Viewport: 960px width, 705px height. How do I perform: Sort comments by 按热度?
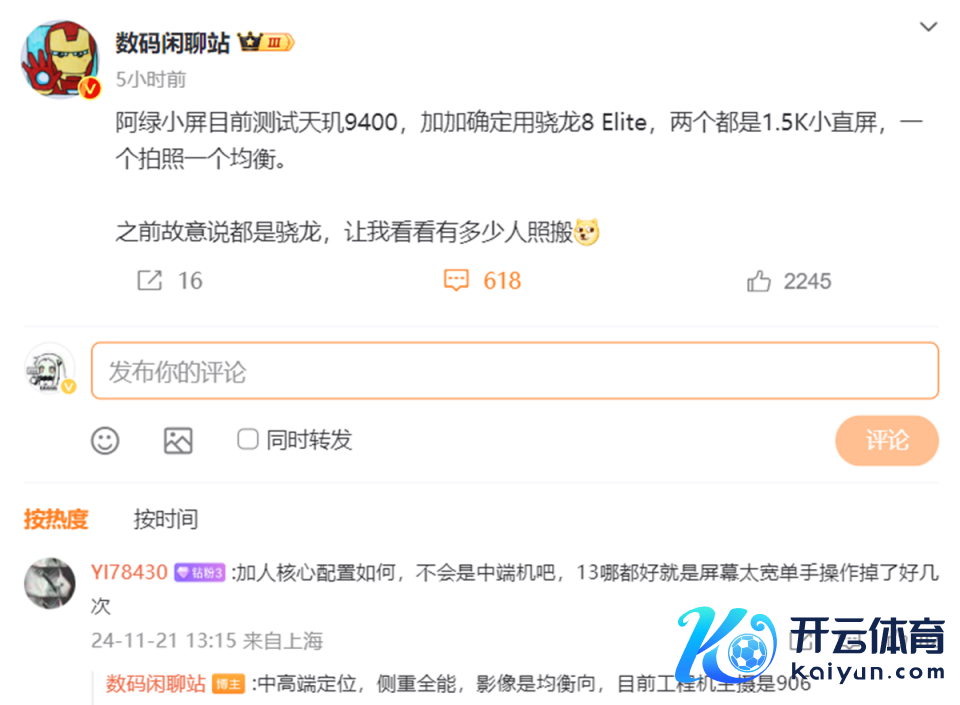tap(56, 519)
